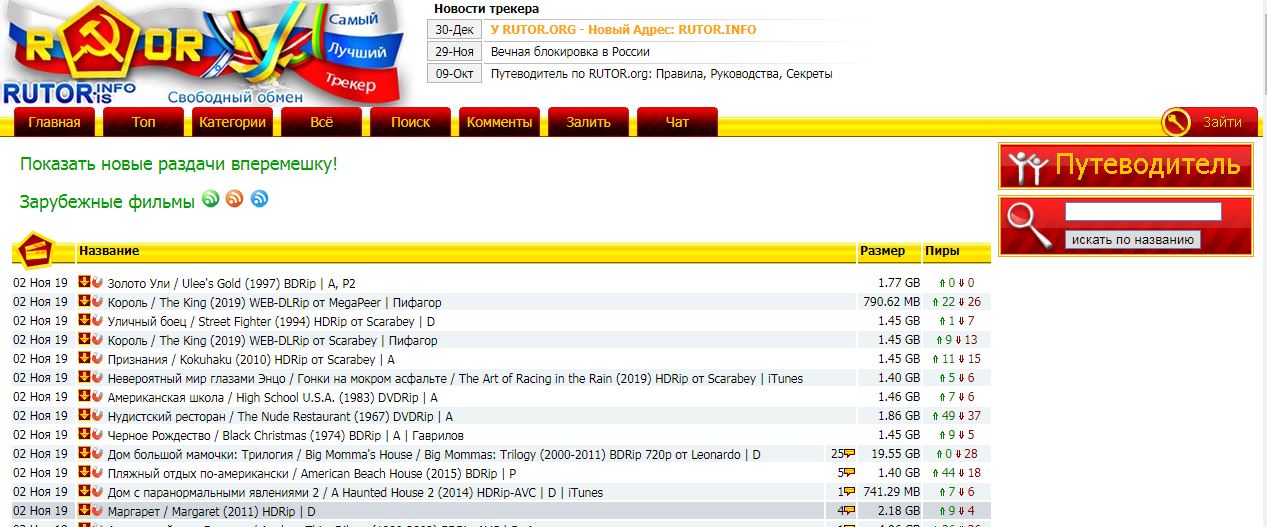Click magnet icon for Street Fighter row

pos(97,321)
